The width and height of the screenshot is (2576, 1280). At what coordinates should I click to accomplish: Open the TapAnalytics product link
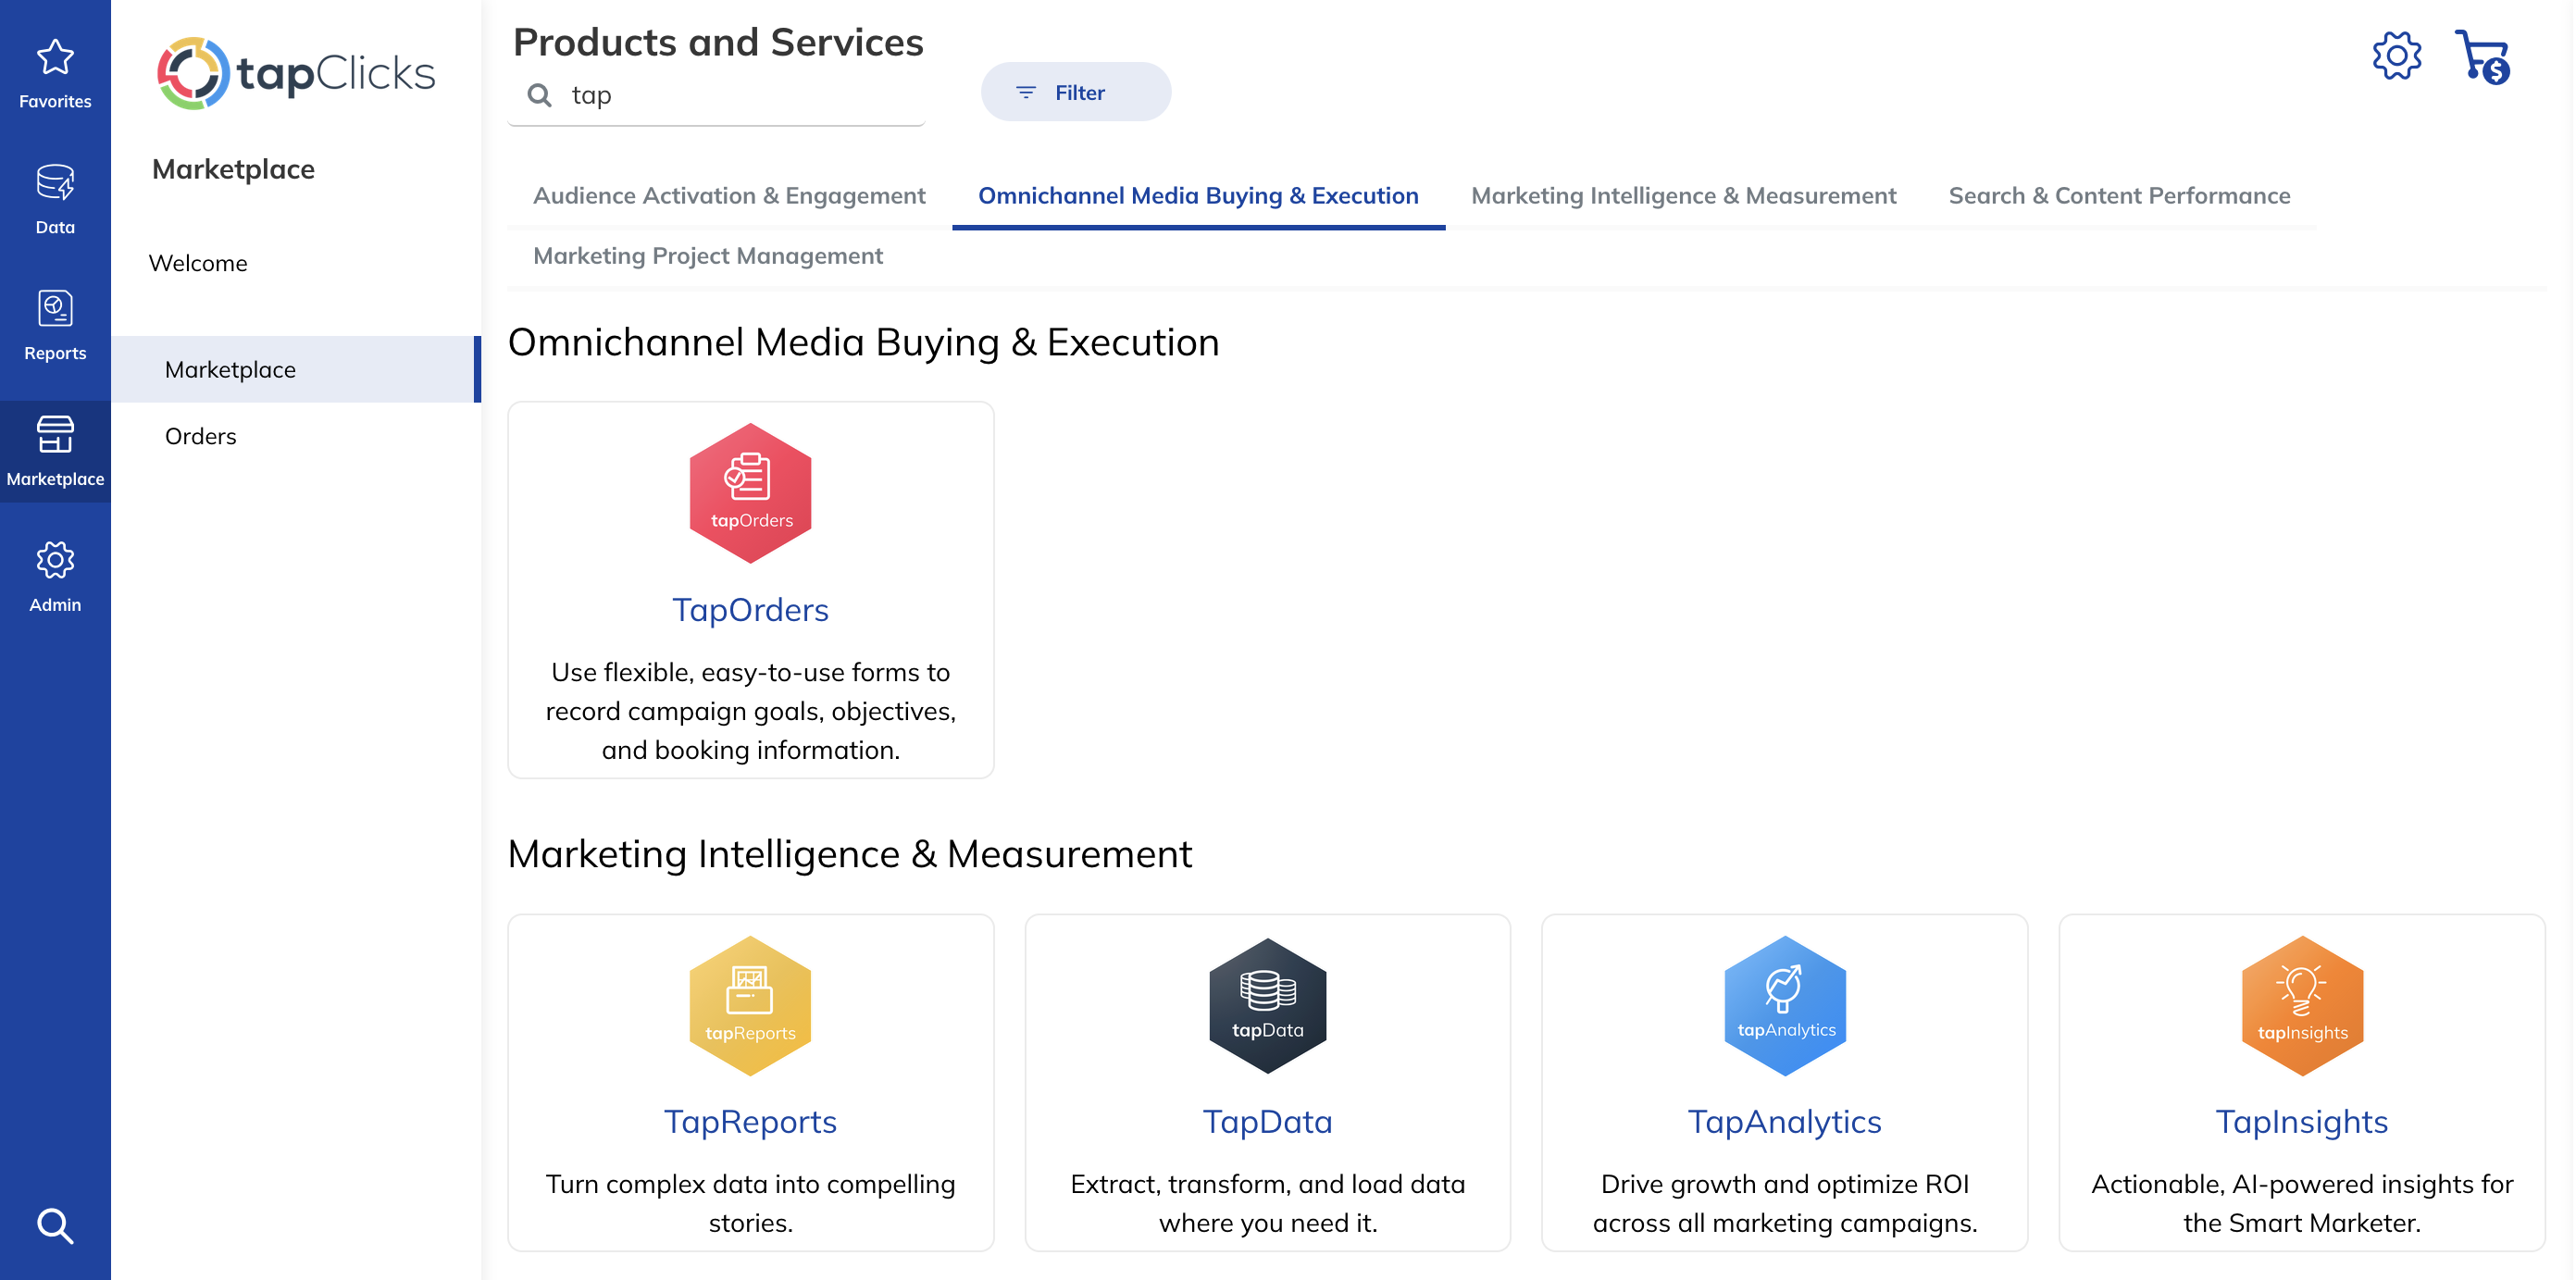(x=1785, y=1122)
